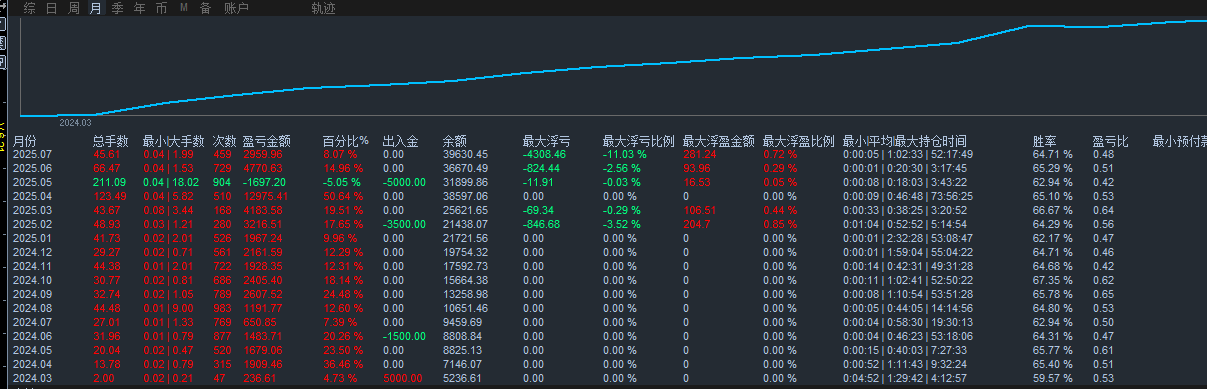The height and width of the screenshot is (389, 1207).
Task: Switch to the 季 quarterly tab
Action: tap(117, 8)
